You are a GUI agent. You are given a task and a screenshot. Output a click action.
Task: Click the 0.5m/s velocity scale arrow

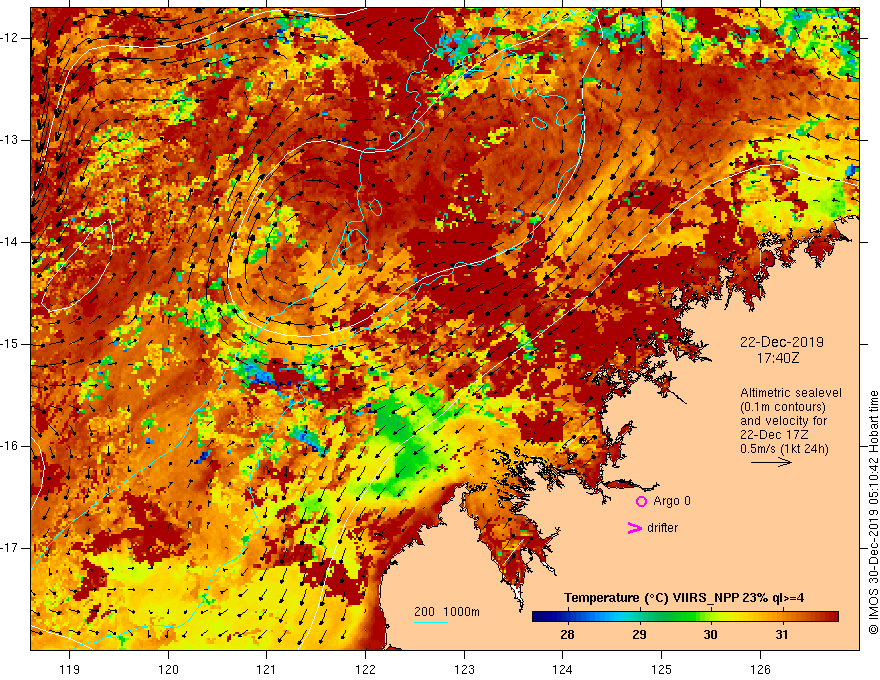tap(771, 462)
